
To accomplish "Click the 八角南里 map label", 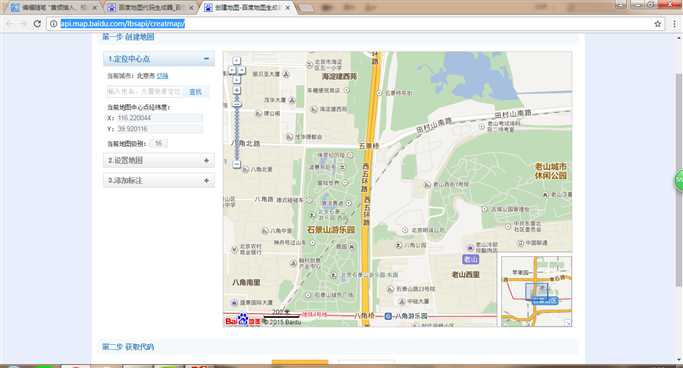I will click(246, 282).
